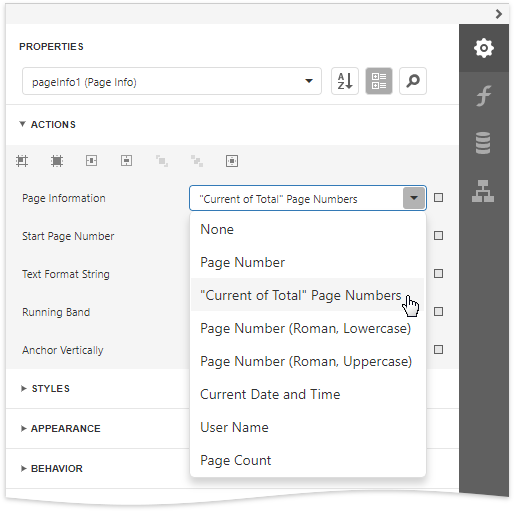
Task: Switch to categorized properties view
Action: click(x=379, y=81)
